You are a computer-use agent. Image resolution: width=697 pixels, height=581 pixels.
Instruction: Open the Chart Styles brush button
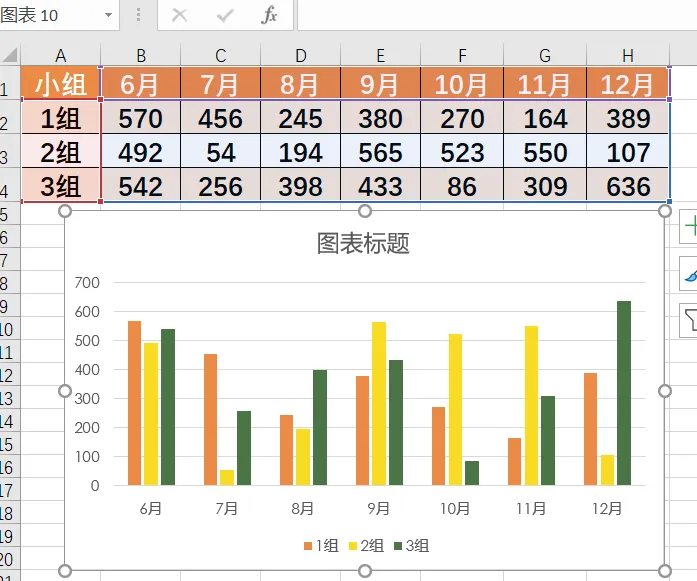pos(689,274)
